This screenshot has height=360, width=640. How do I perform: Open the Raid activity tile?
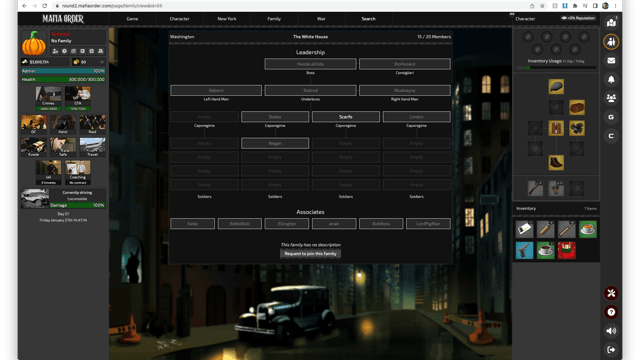click(x=92, y=124)
